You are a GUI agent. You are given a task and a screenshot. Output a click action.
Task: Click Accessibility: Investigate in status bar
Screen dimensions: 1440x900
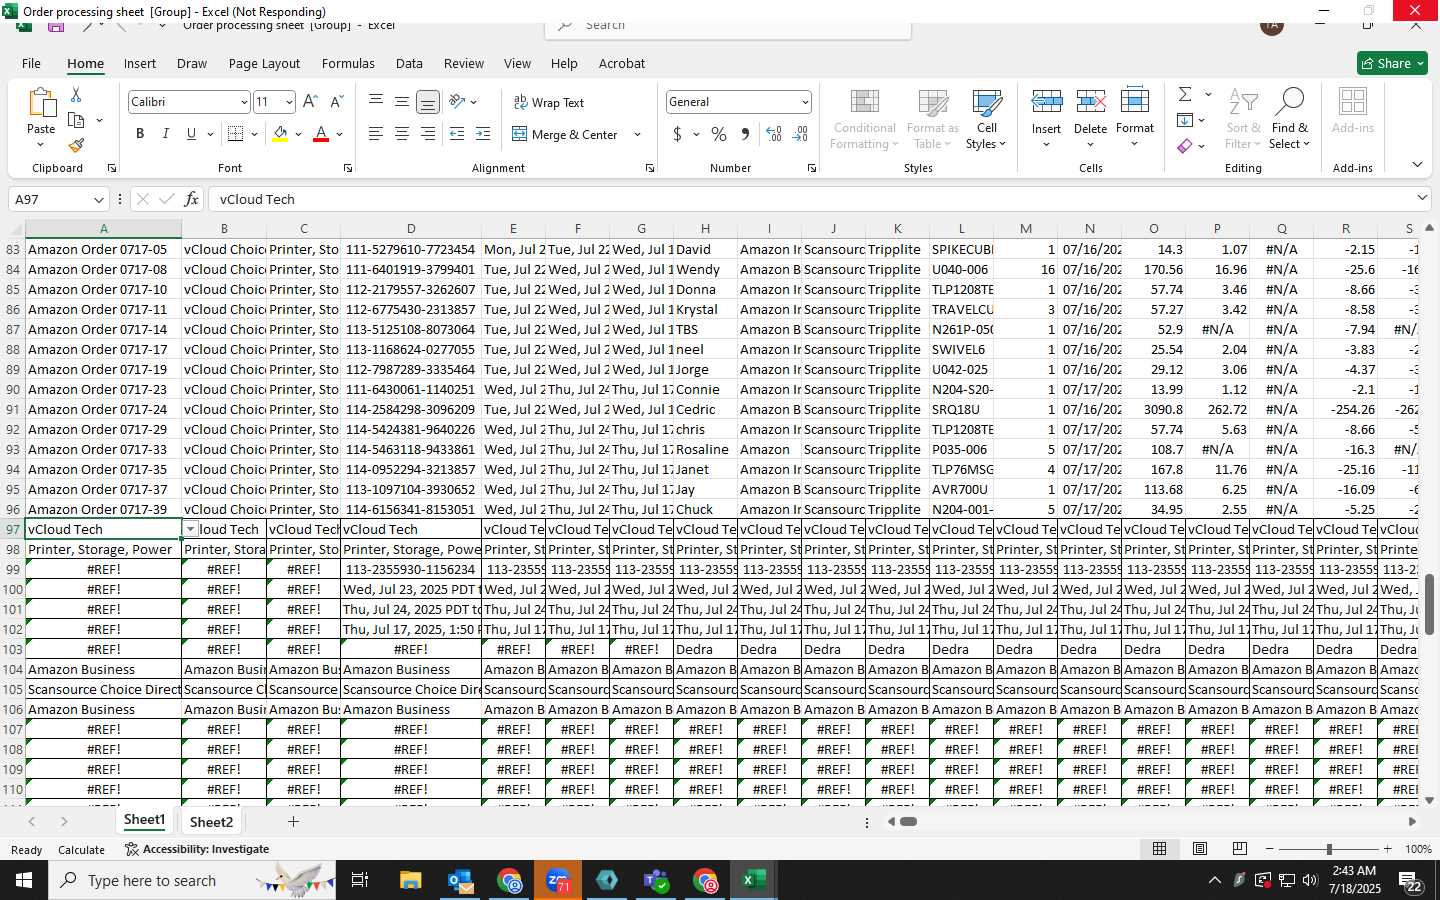[197, 849]
